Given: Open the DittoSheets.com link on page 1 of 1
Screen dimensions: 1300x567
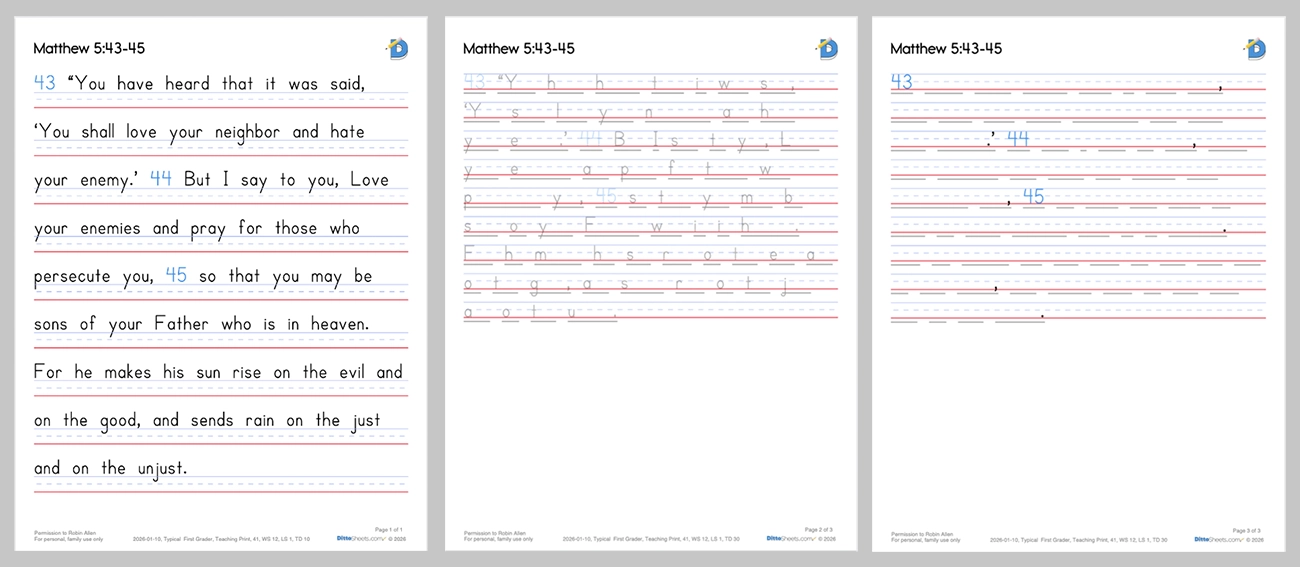Looking at the screenshot, I should click(360, 538).
